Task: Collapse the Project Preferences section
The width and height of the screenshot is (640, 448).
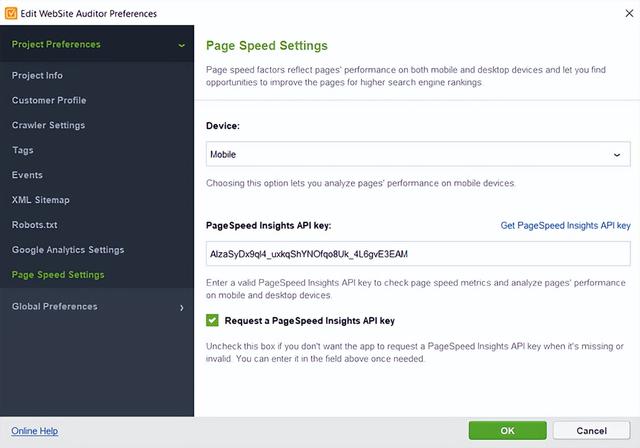Action: (x=97, y=44)
